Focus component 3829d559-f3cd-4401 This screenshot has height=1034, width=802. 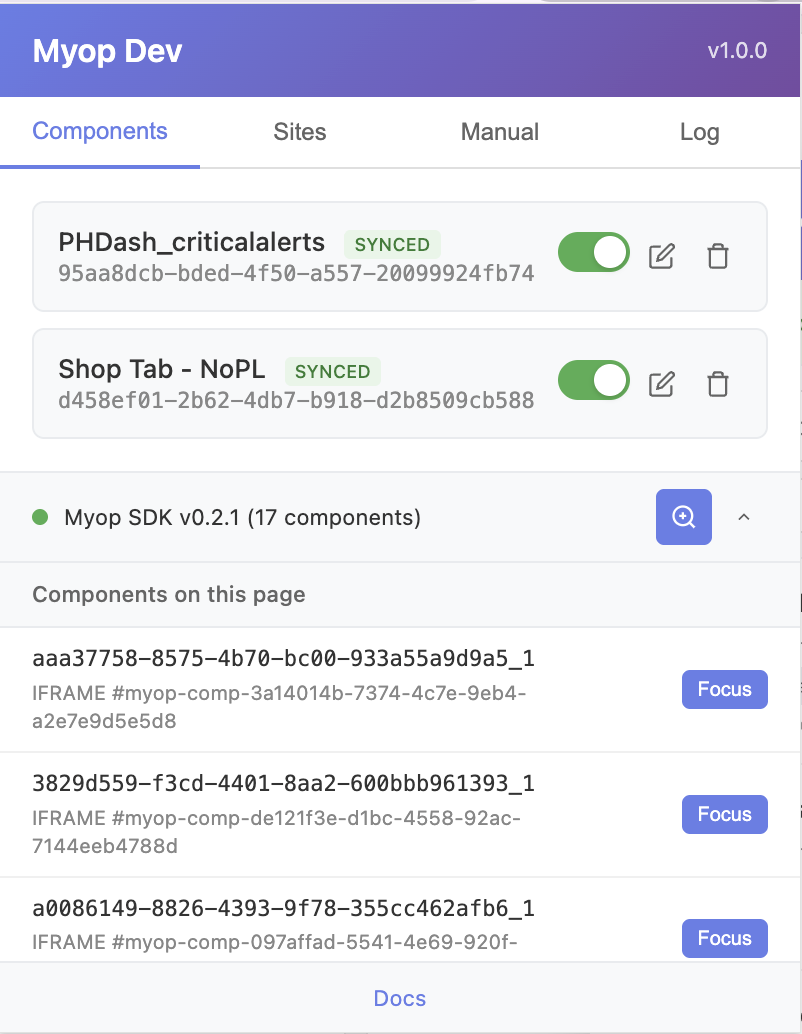(724, 814)
